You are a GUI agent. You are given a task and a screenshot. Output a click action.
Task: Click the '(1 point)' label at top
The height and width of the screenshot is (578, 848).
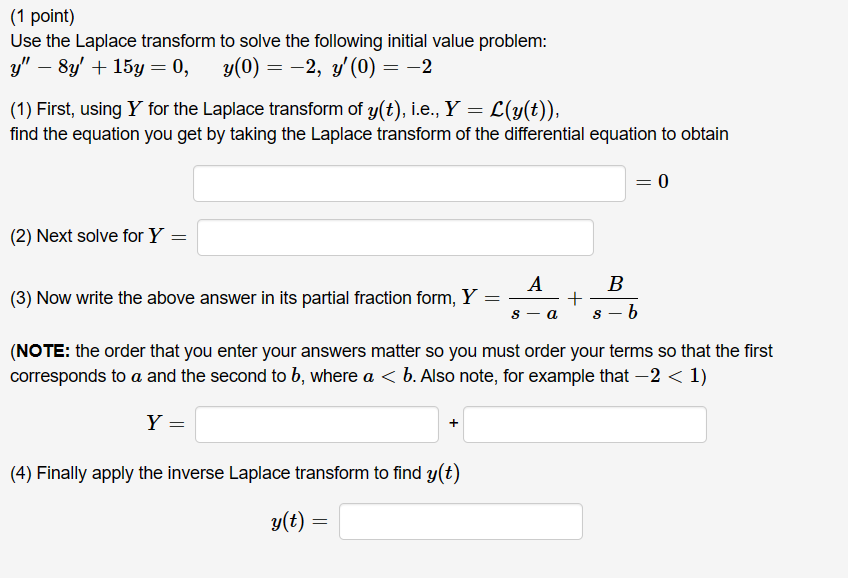tap(42, 16)
